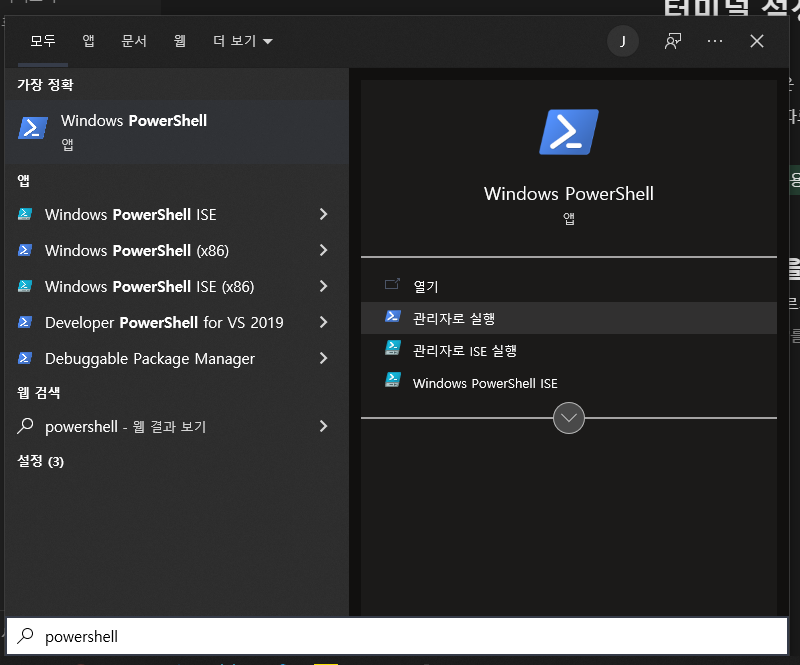Image resolution: width=800 pixels, height=665 pixels.
Task: Click the 관리자로 실행 PowerShell icon
Action: coord(392,316)
